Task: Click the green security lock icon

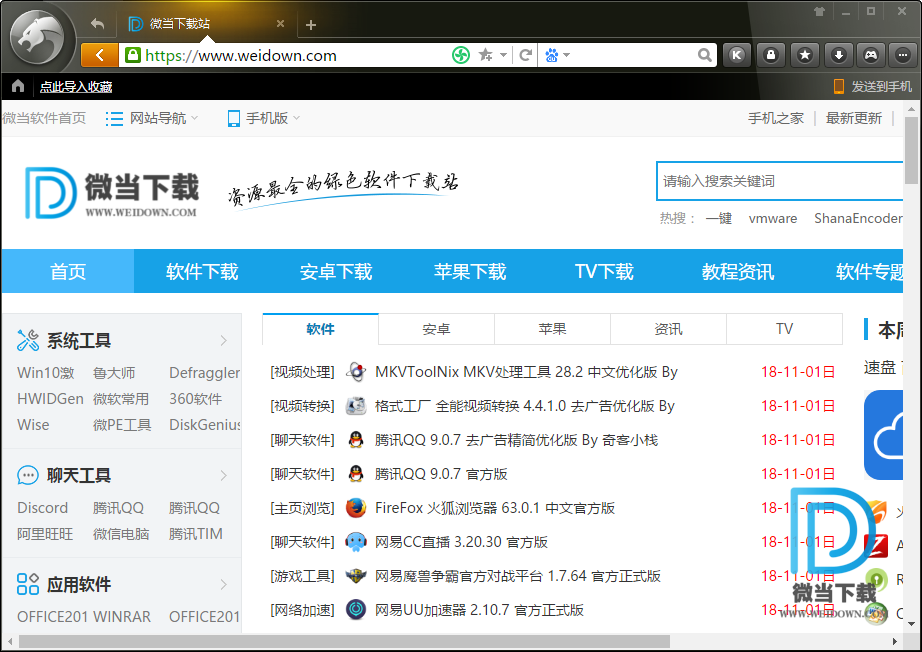Action: point(133,55)
